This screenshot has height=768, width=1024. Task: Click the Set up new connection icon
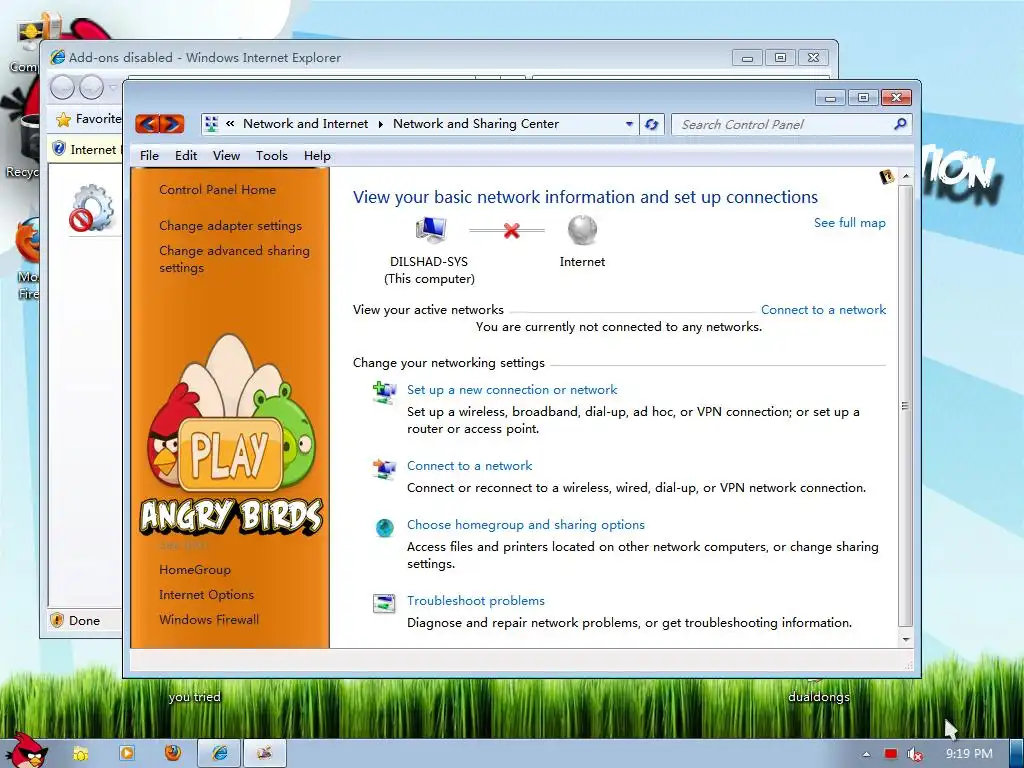click(x=384, y=392)
